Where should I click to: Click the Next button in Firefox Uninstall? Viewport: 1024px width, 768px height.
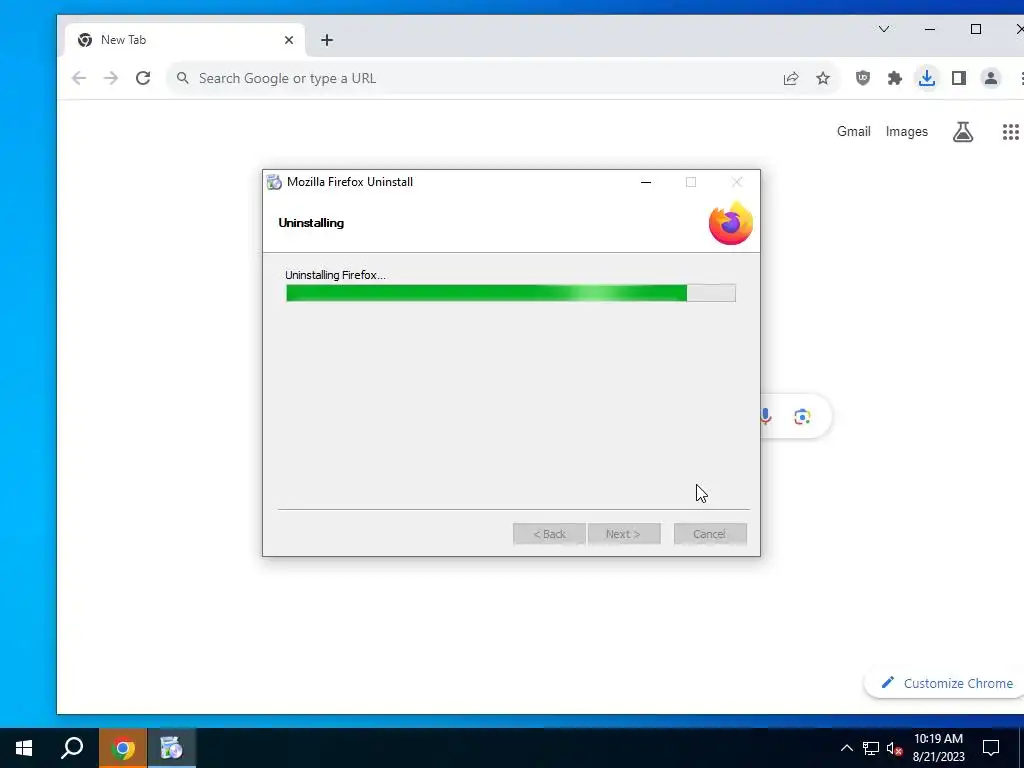click(x=624, y=534)
